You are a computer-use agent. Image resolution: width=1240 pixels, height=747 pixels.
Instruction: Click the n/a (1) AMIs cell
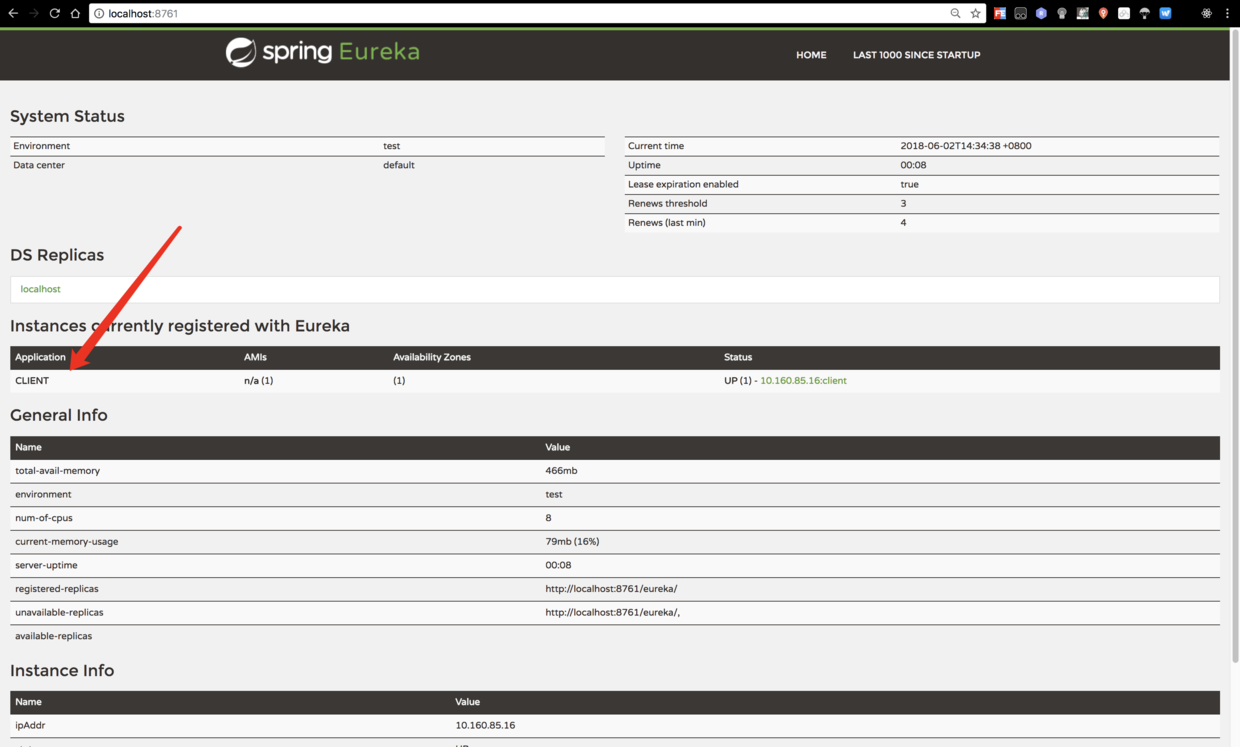tap(258, 381)
